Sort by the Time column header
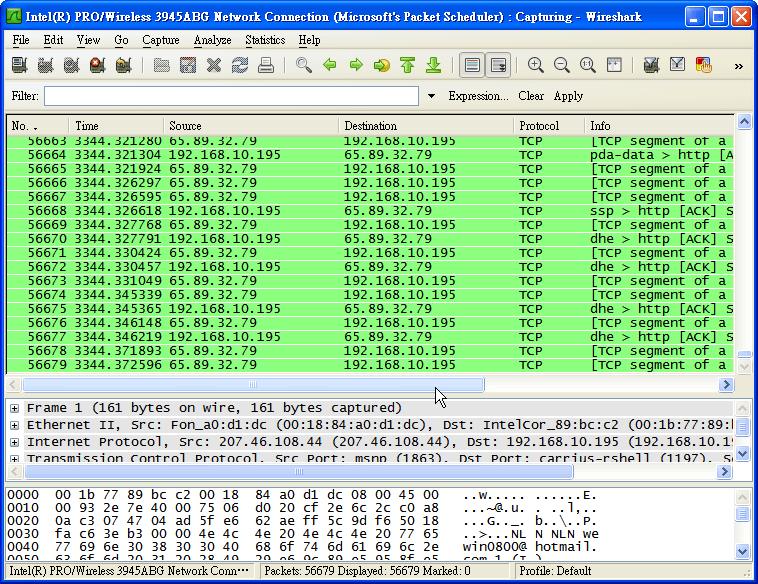758x584 pixels. coord(116,126)
